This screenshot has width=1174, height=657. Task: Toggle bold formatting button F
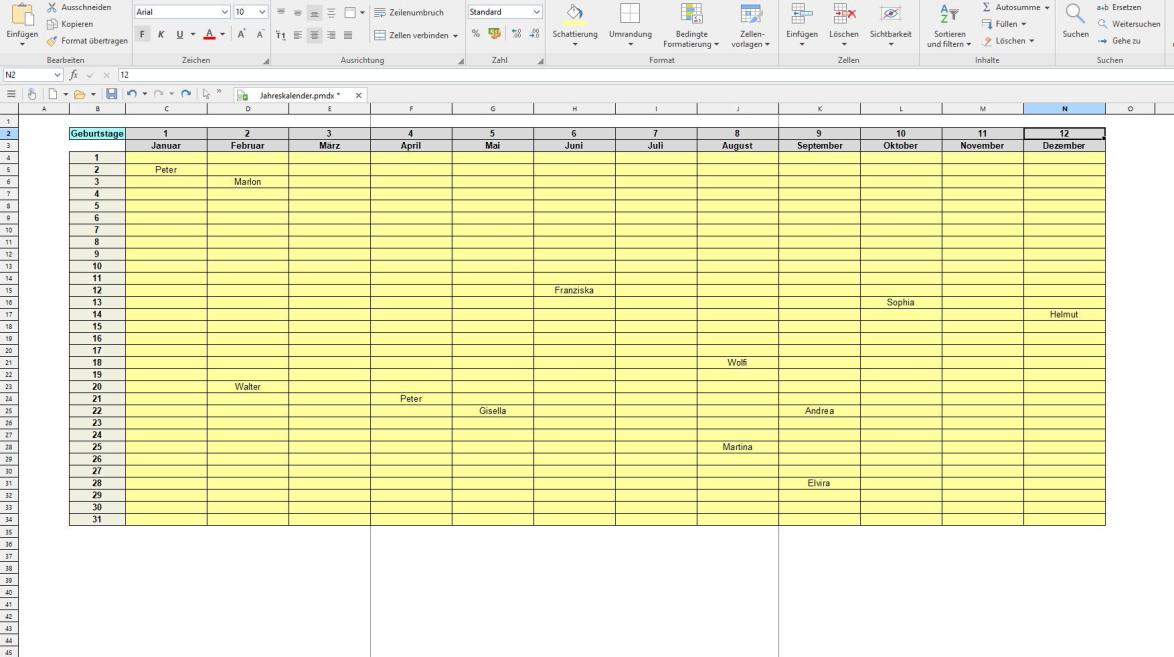[143, 34]
